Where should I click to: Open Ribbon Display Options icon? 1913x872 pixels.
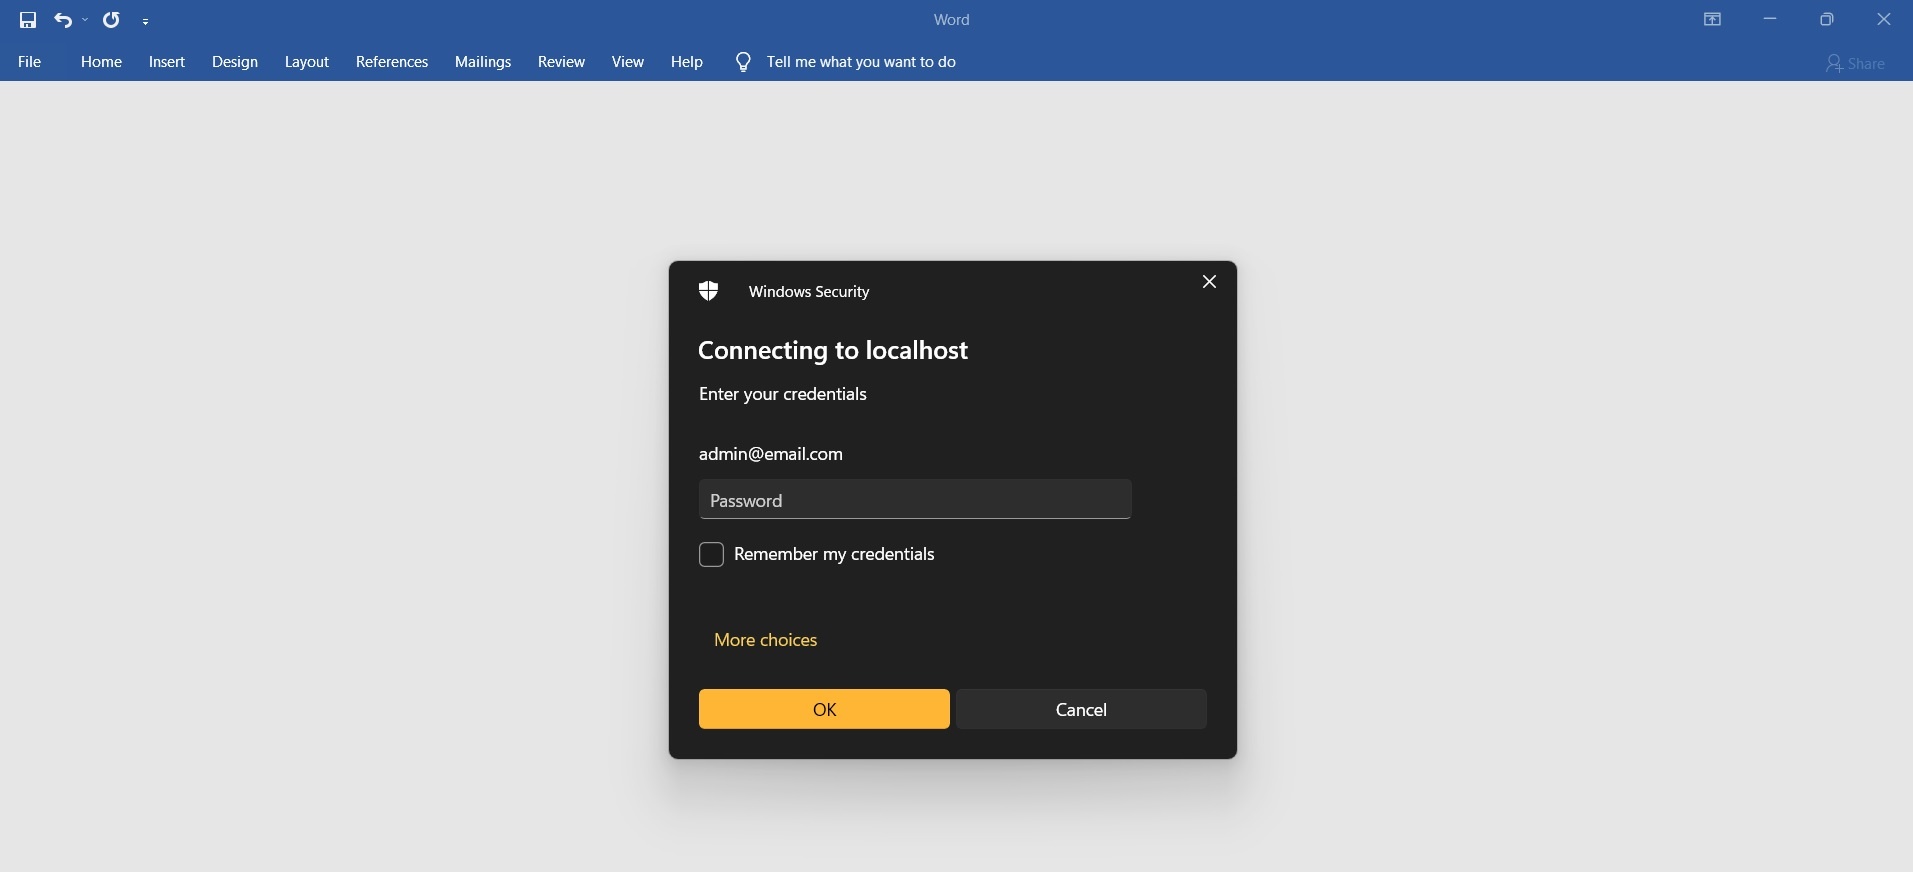pyautogui.click(x=1712, y=19)
